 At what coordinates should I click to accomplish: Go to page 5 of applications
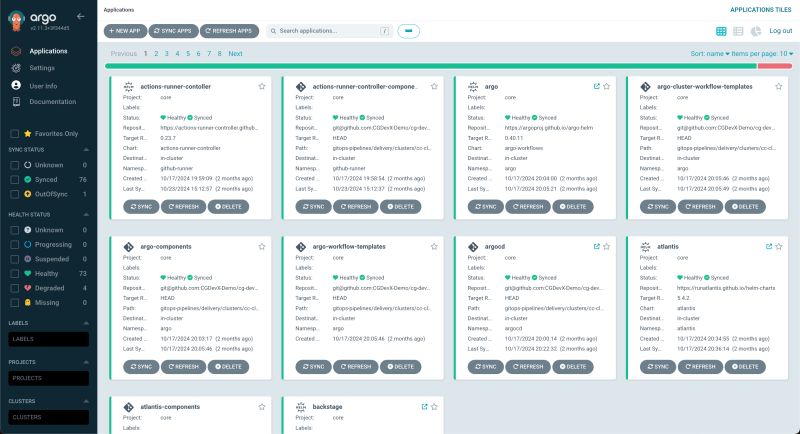[188, 54]
